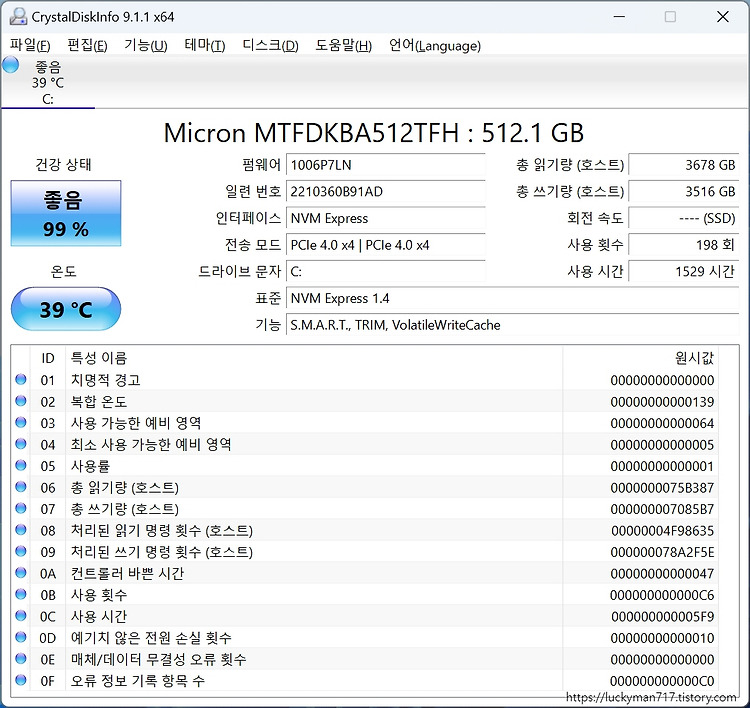Viewport: 750px width, 708px height.
Task: Click the Micron MTFDKBA512TFH model title
Action: [374, 133]
